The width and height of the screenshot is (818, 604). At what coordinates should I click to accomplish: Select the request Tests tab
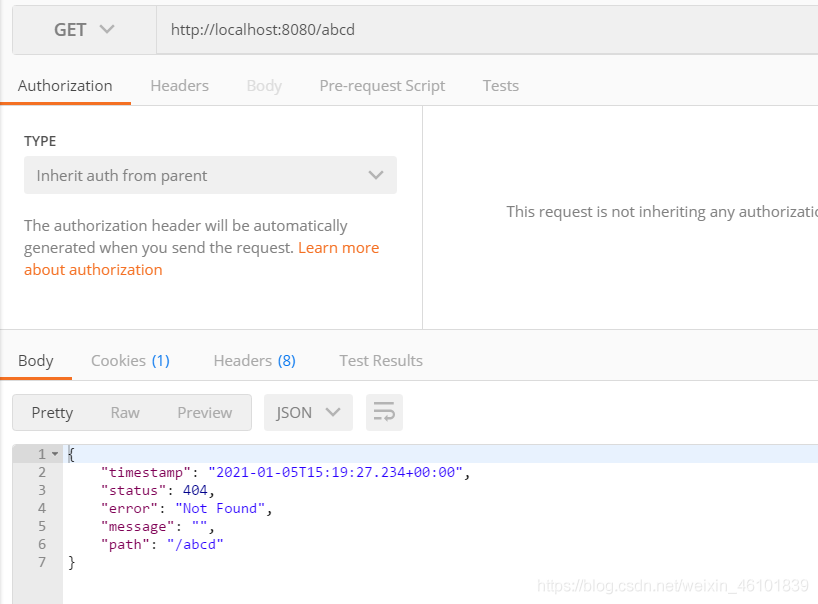coord(500,85)
